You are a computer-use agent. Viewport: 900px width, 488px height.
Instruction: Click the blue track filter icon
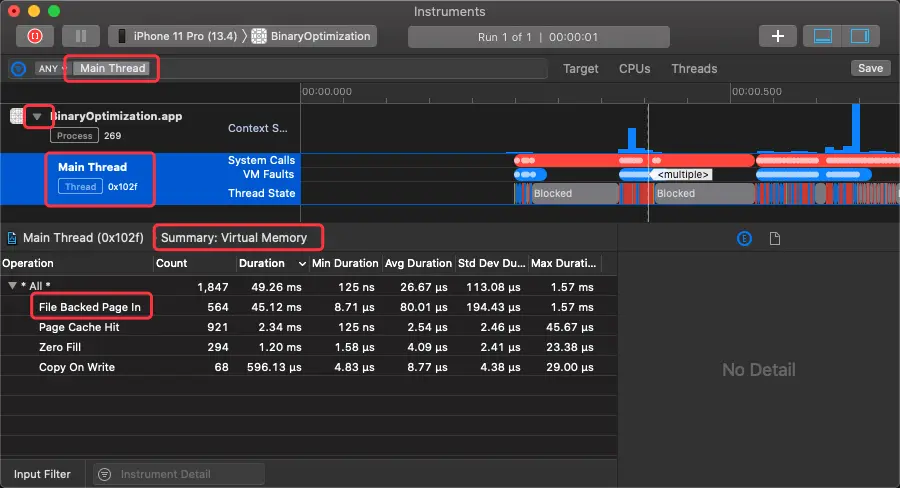pos(18,69)
